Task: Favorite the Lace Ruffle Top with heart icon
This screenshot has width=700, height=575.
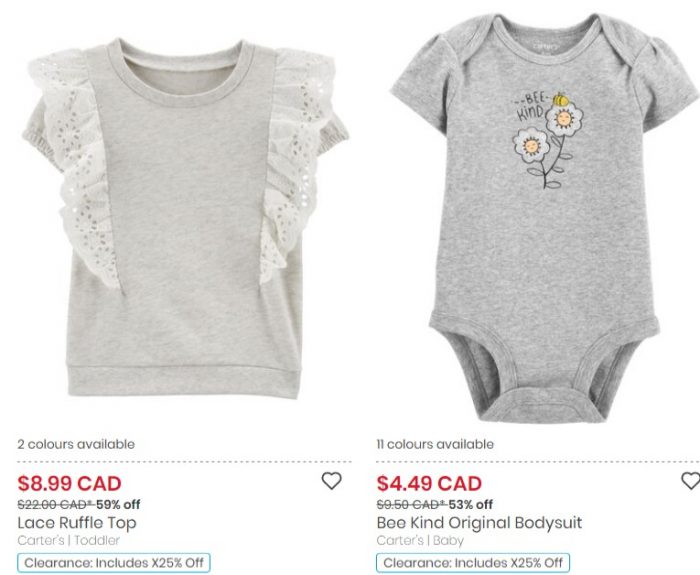Action: click(331, 481)
